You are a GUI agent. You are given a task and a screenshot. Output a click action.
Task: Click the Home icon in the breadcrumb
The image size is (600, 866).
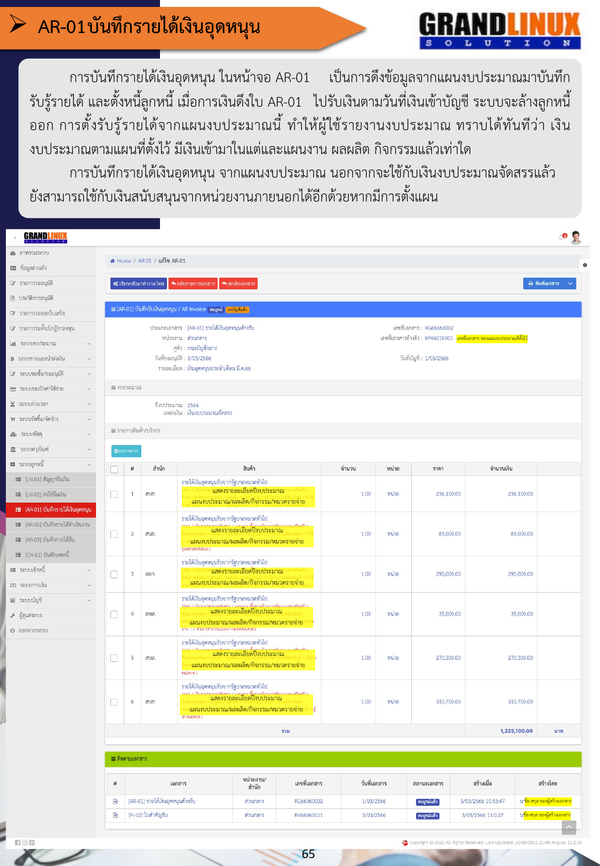(x=112, y=261)
